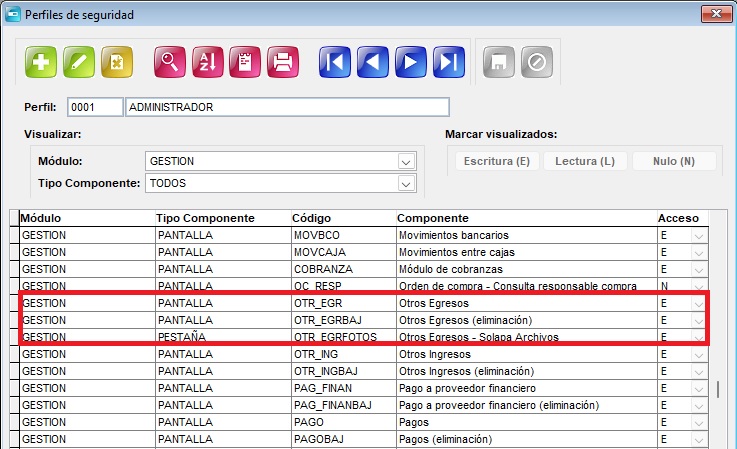
Task: Click the Lectura (L) button
Action: tap(585, 161)
